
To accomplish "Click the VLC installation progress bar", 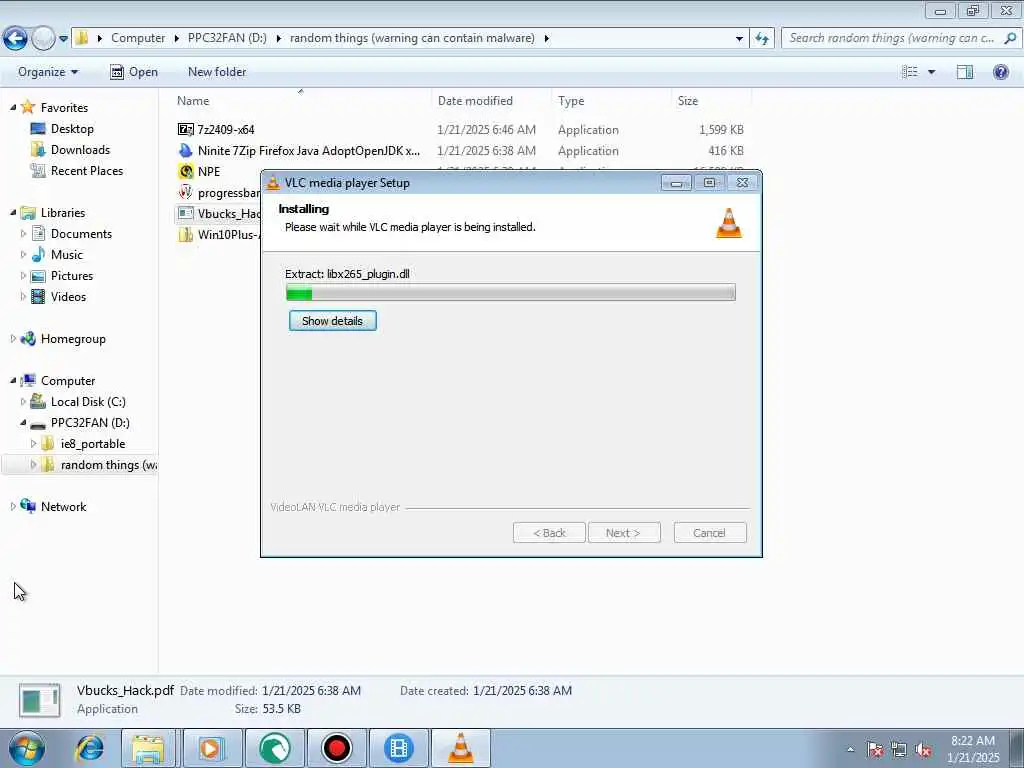I will pyautogui.click(x=511, y=292).
